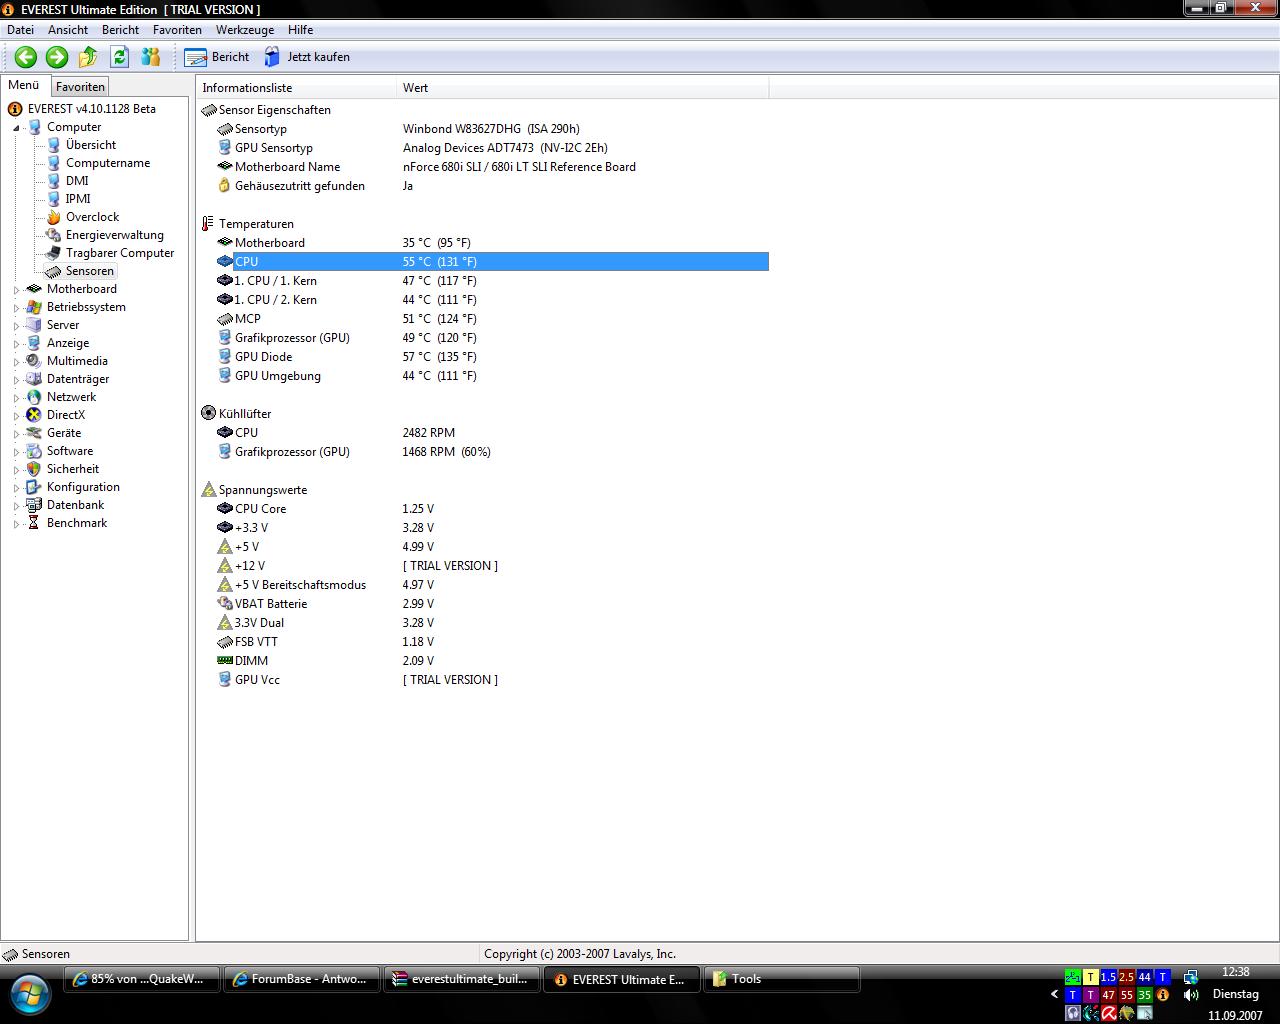Click the Up one level toolbar icon
Screen dimensions: 1280x1024
[88, 57]
